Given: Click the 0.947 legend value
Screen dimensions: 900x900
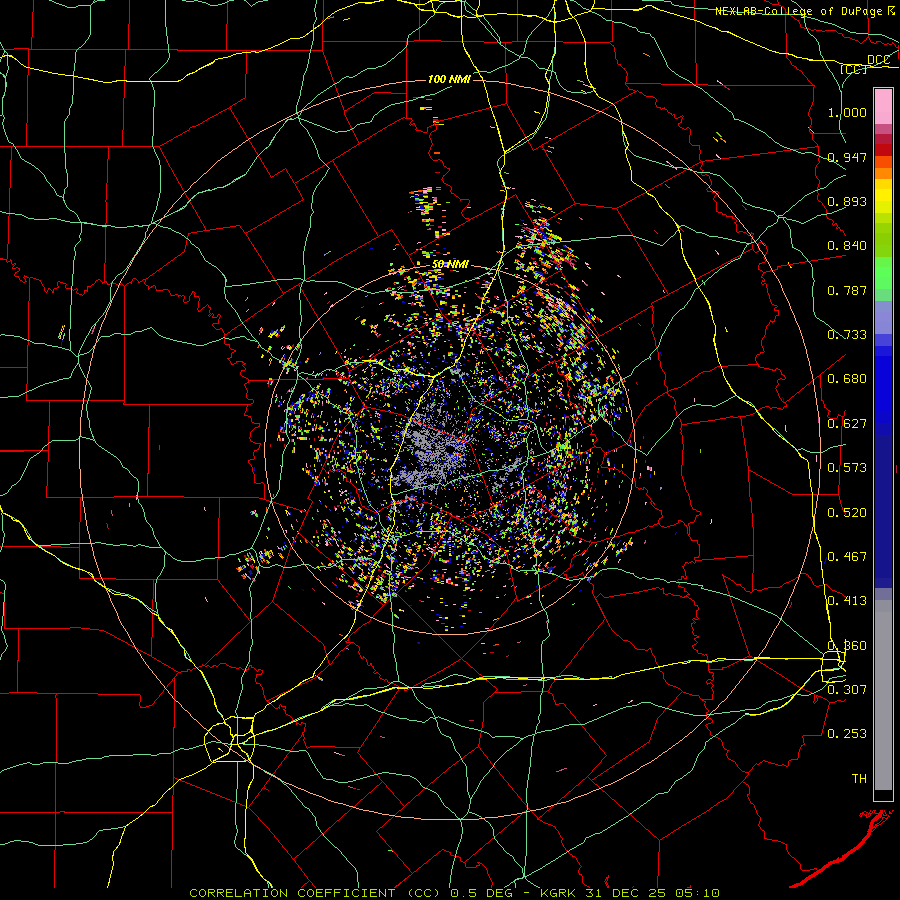Looking at the screenshot, I should 847,157.
